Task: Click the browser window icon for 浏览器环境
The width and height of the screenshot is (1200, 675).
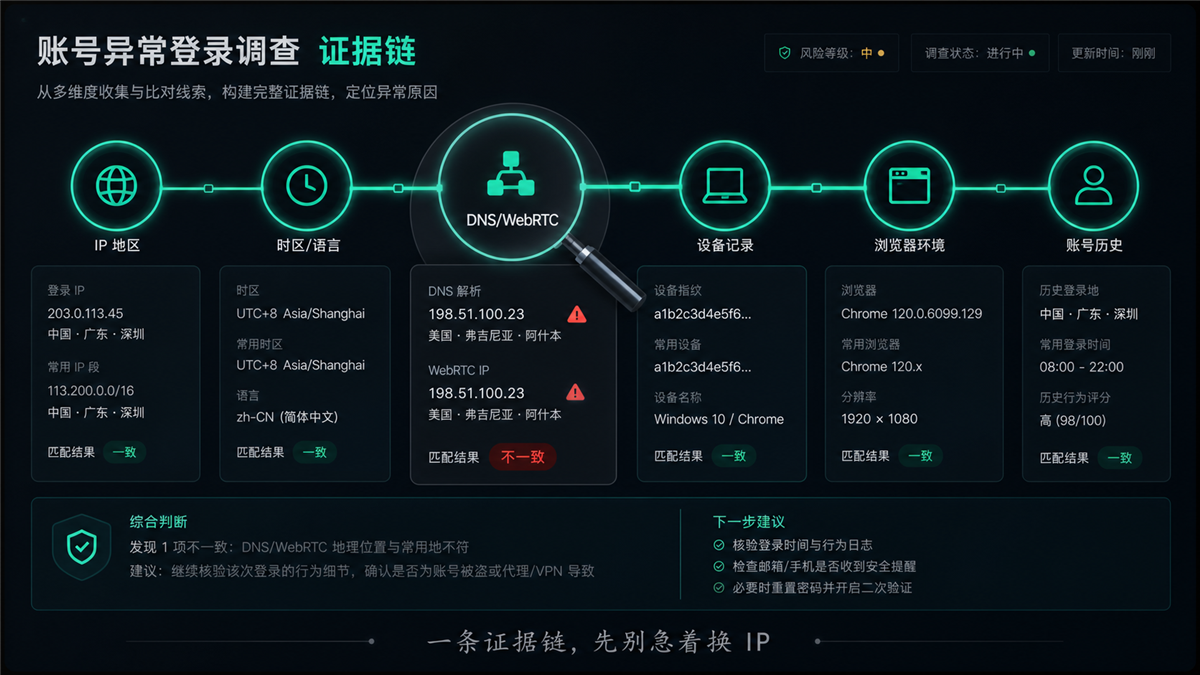Action: point(910,185)
